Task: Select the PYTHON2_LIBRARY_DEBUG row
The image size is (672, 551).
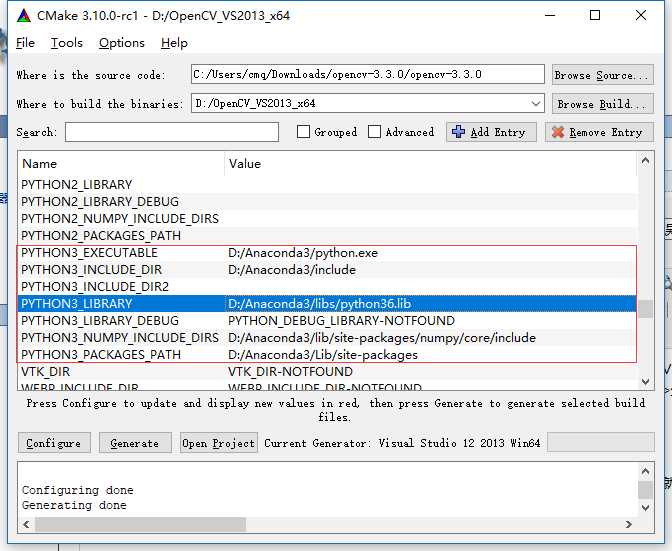Action: point(328,202)
